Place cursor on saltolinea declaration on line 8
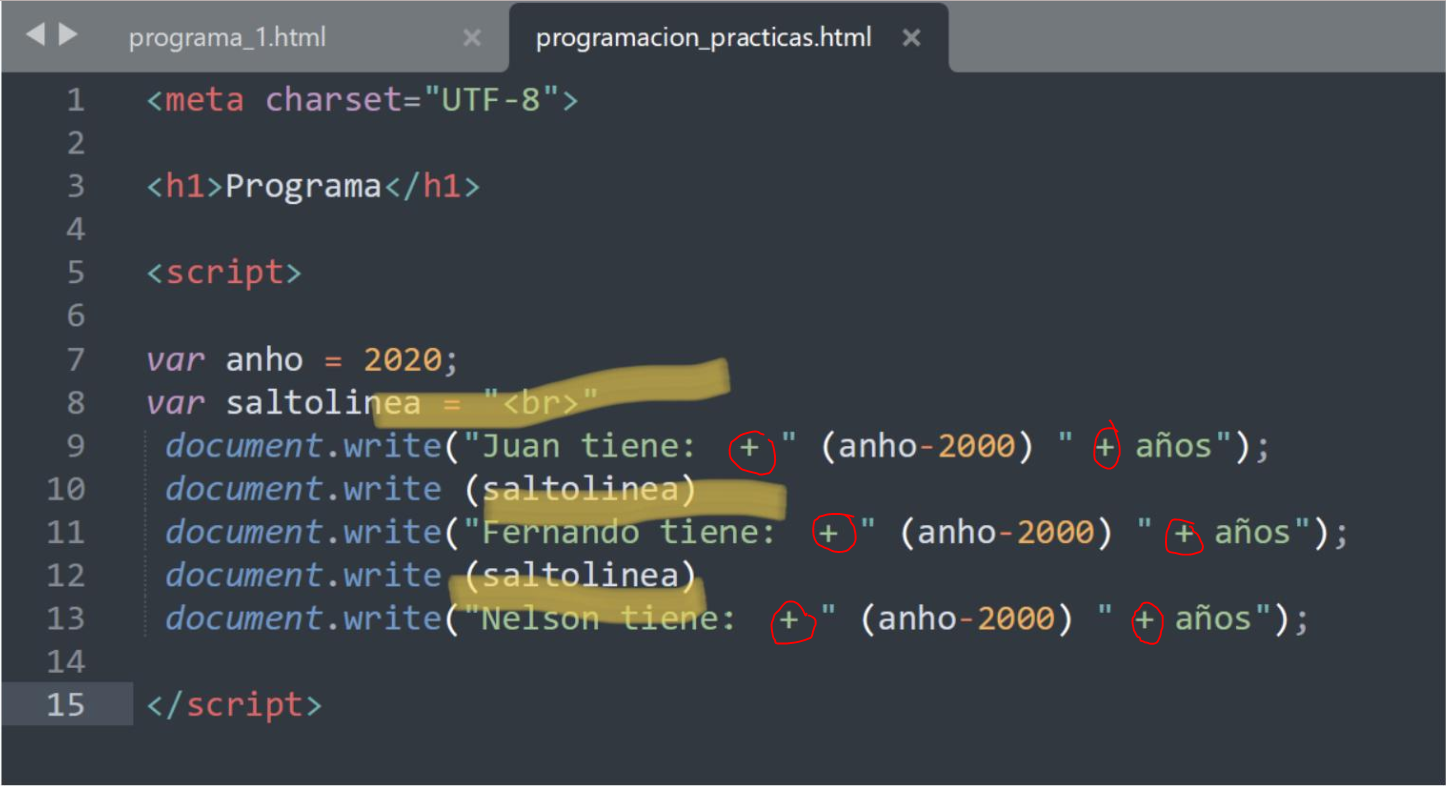The width and height of the screenshot is (1446, 786). tap(323, 402)
